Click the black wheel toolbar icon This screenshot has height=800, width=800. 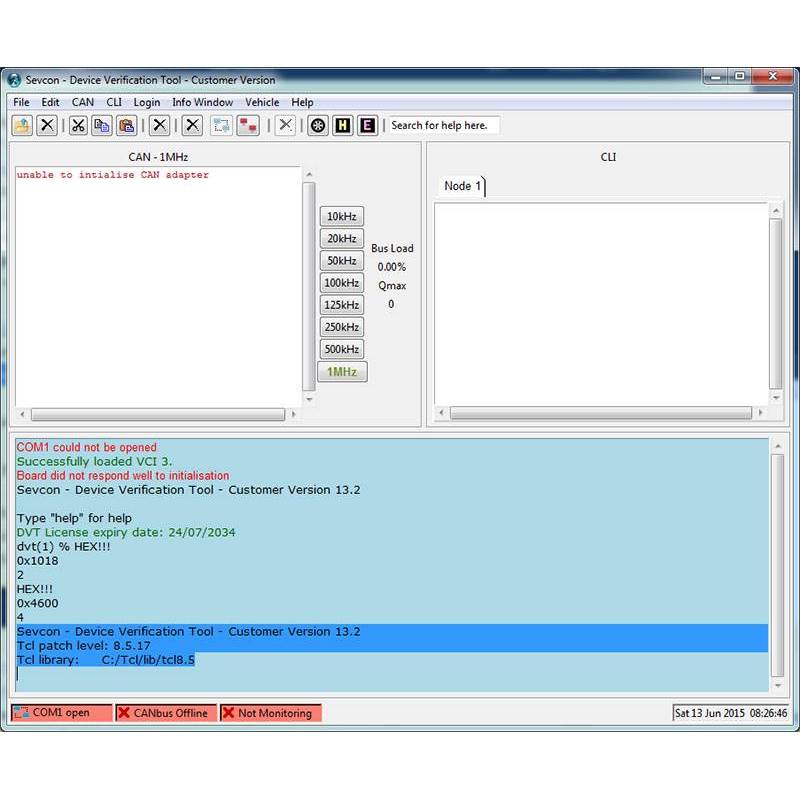[318, 125]
